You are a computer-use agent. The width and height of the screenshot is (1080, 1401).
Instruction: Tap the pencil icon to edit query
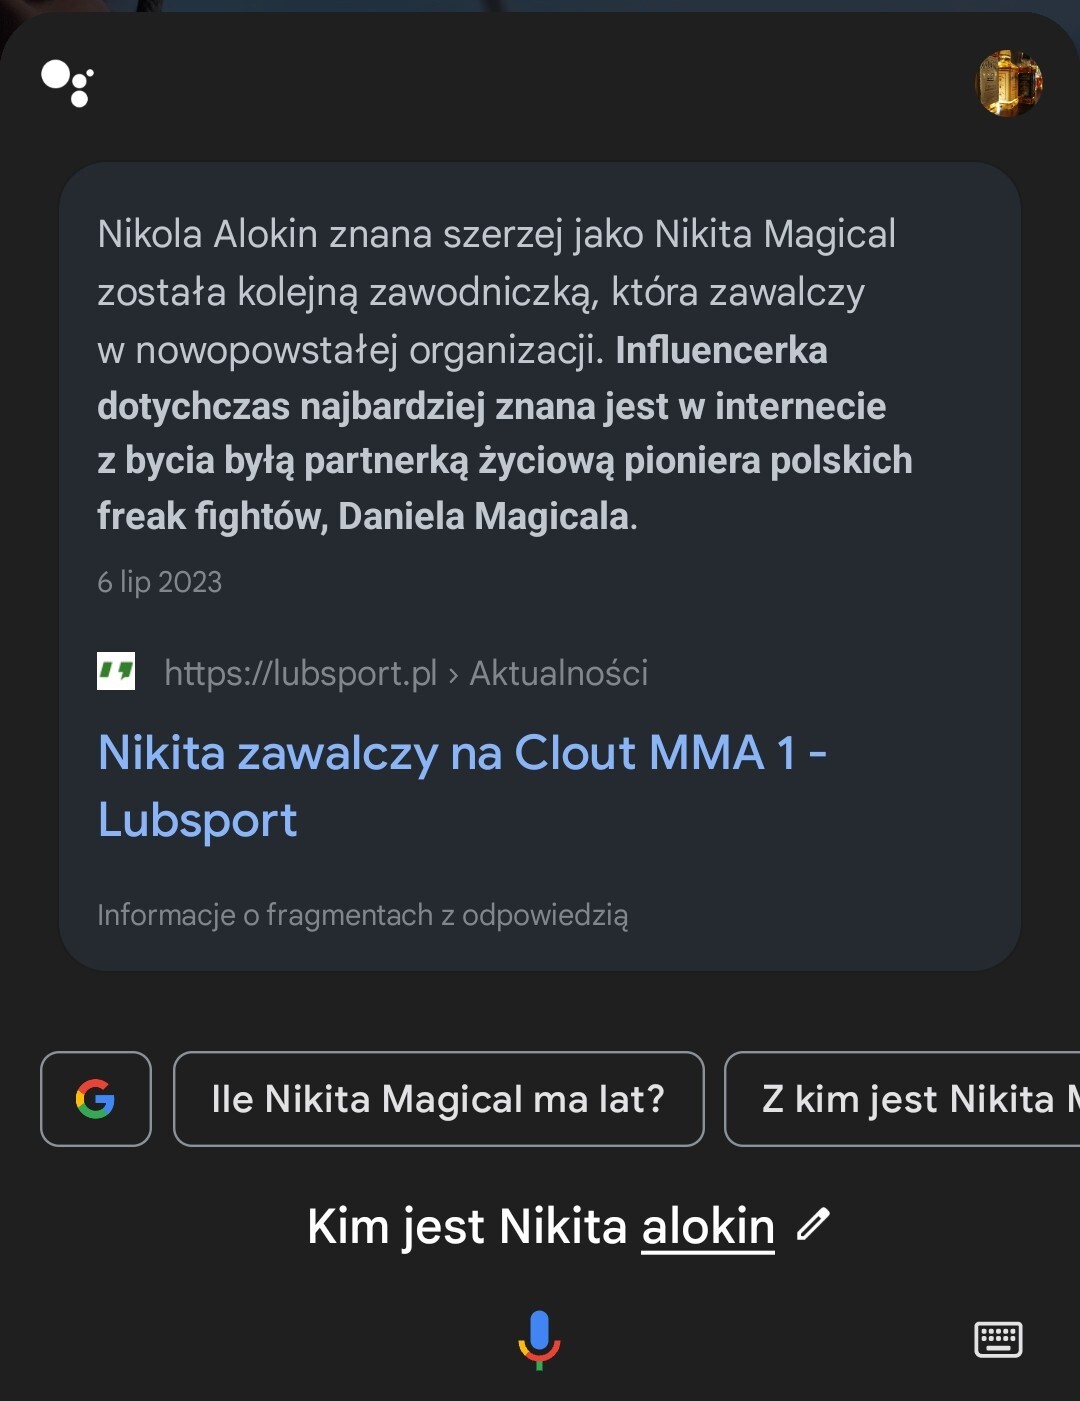[x=813, y=1224]
